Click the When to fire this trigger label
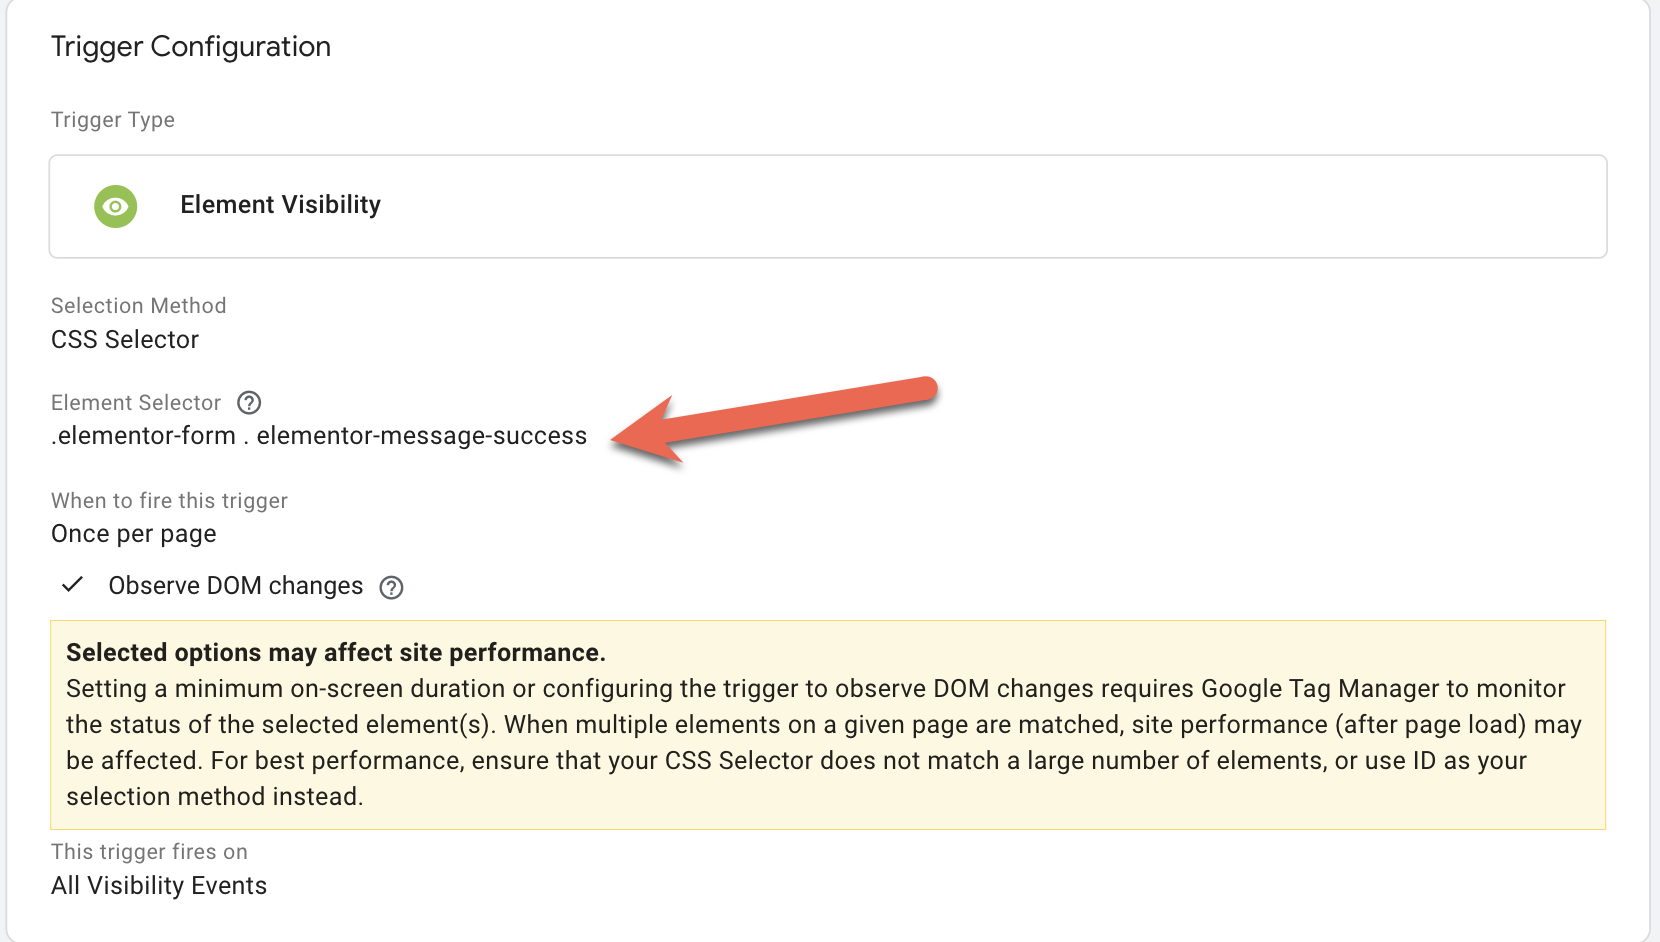This screenshot has width=1660, height=942. point(169,501)
